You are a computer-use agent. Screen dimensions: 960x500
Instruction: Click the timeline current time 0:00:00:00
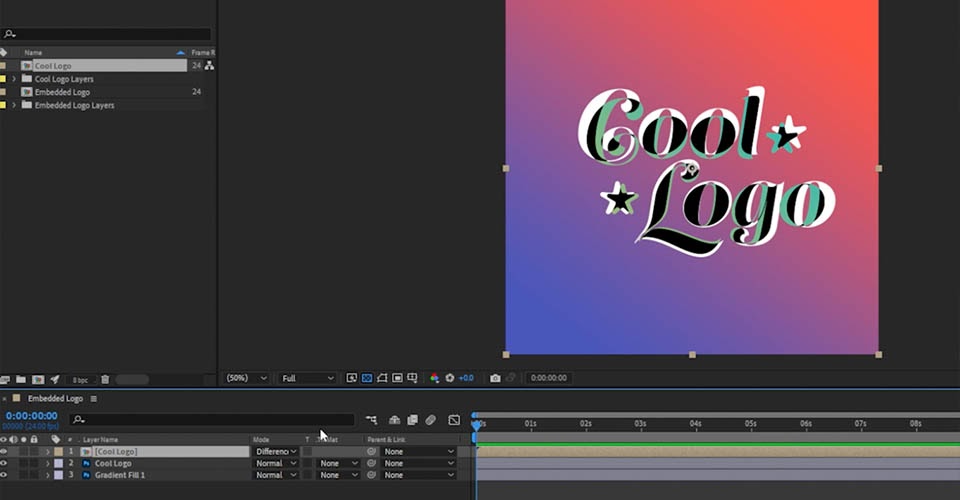click(x=31, y=416)
